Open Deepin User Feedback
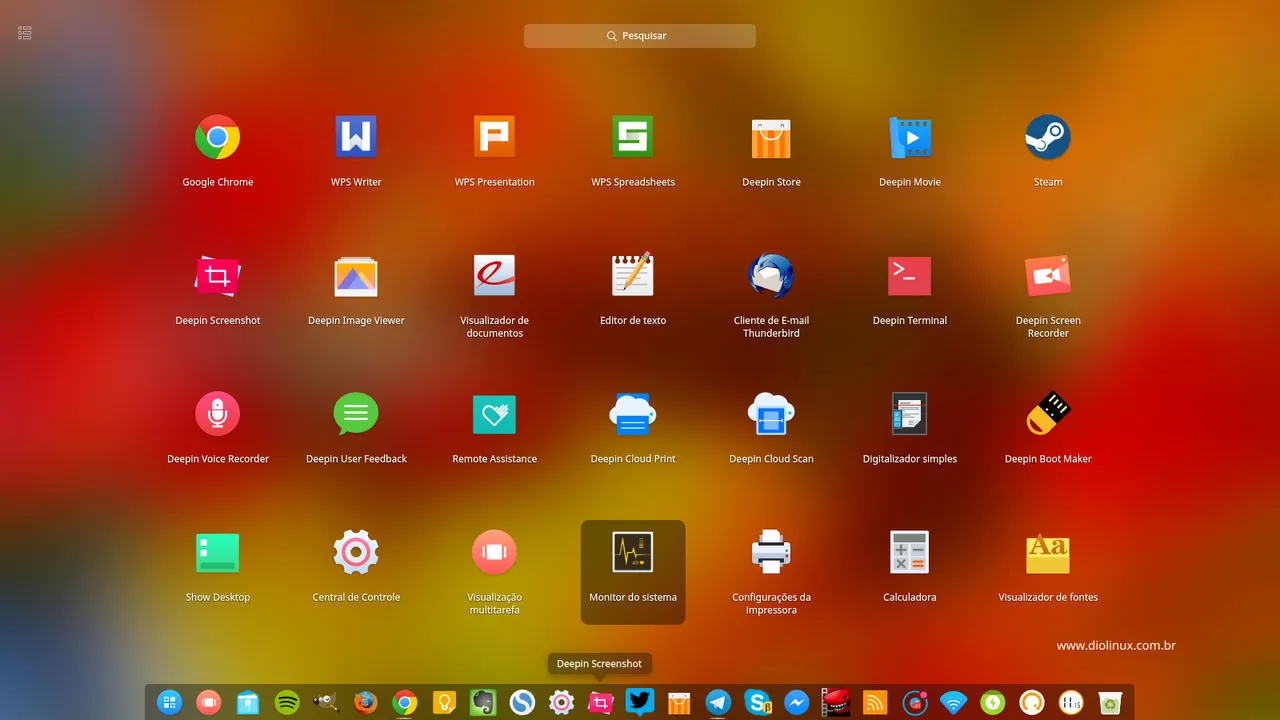1280x720 pixels. coord(356,414)
